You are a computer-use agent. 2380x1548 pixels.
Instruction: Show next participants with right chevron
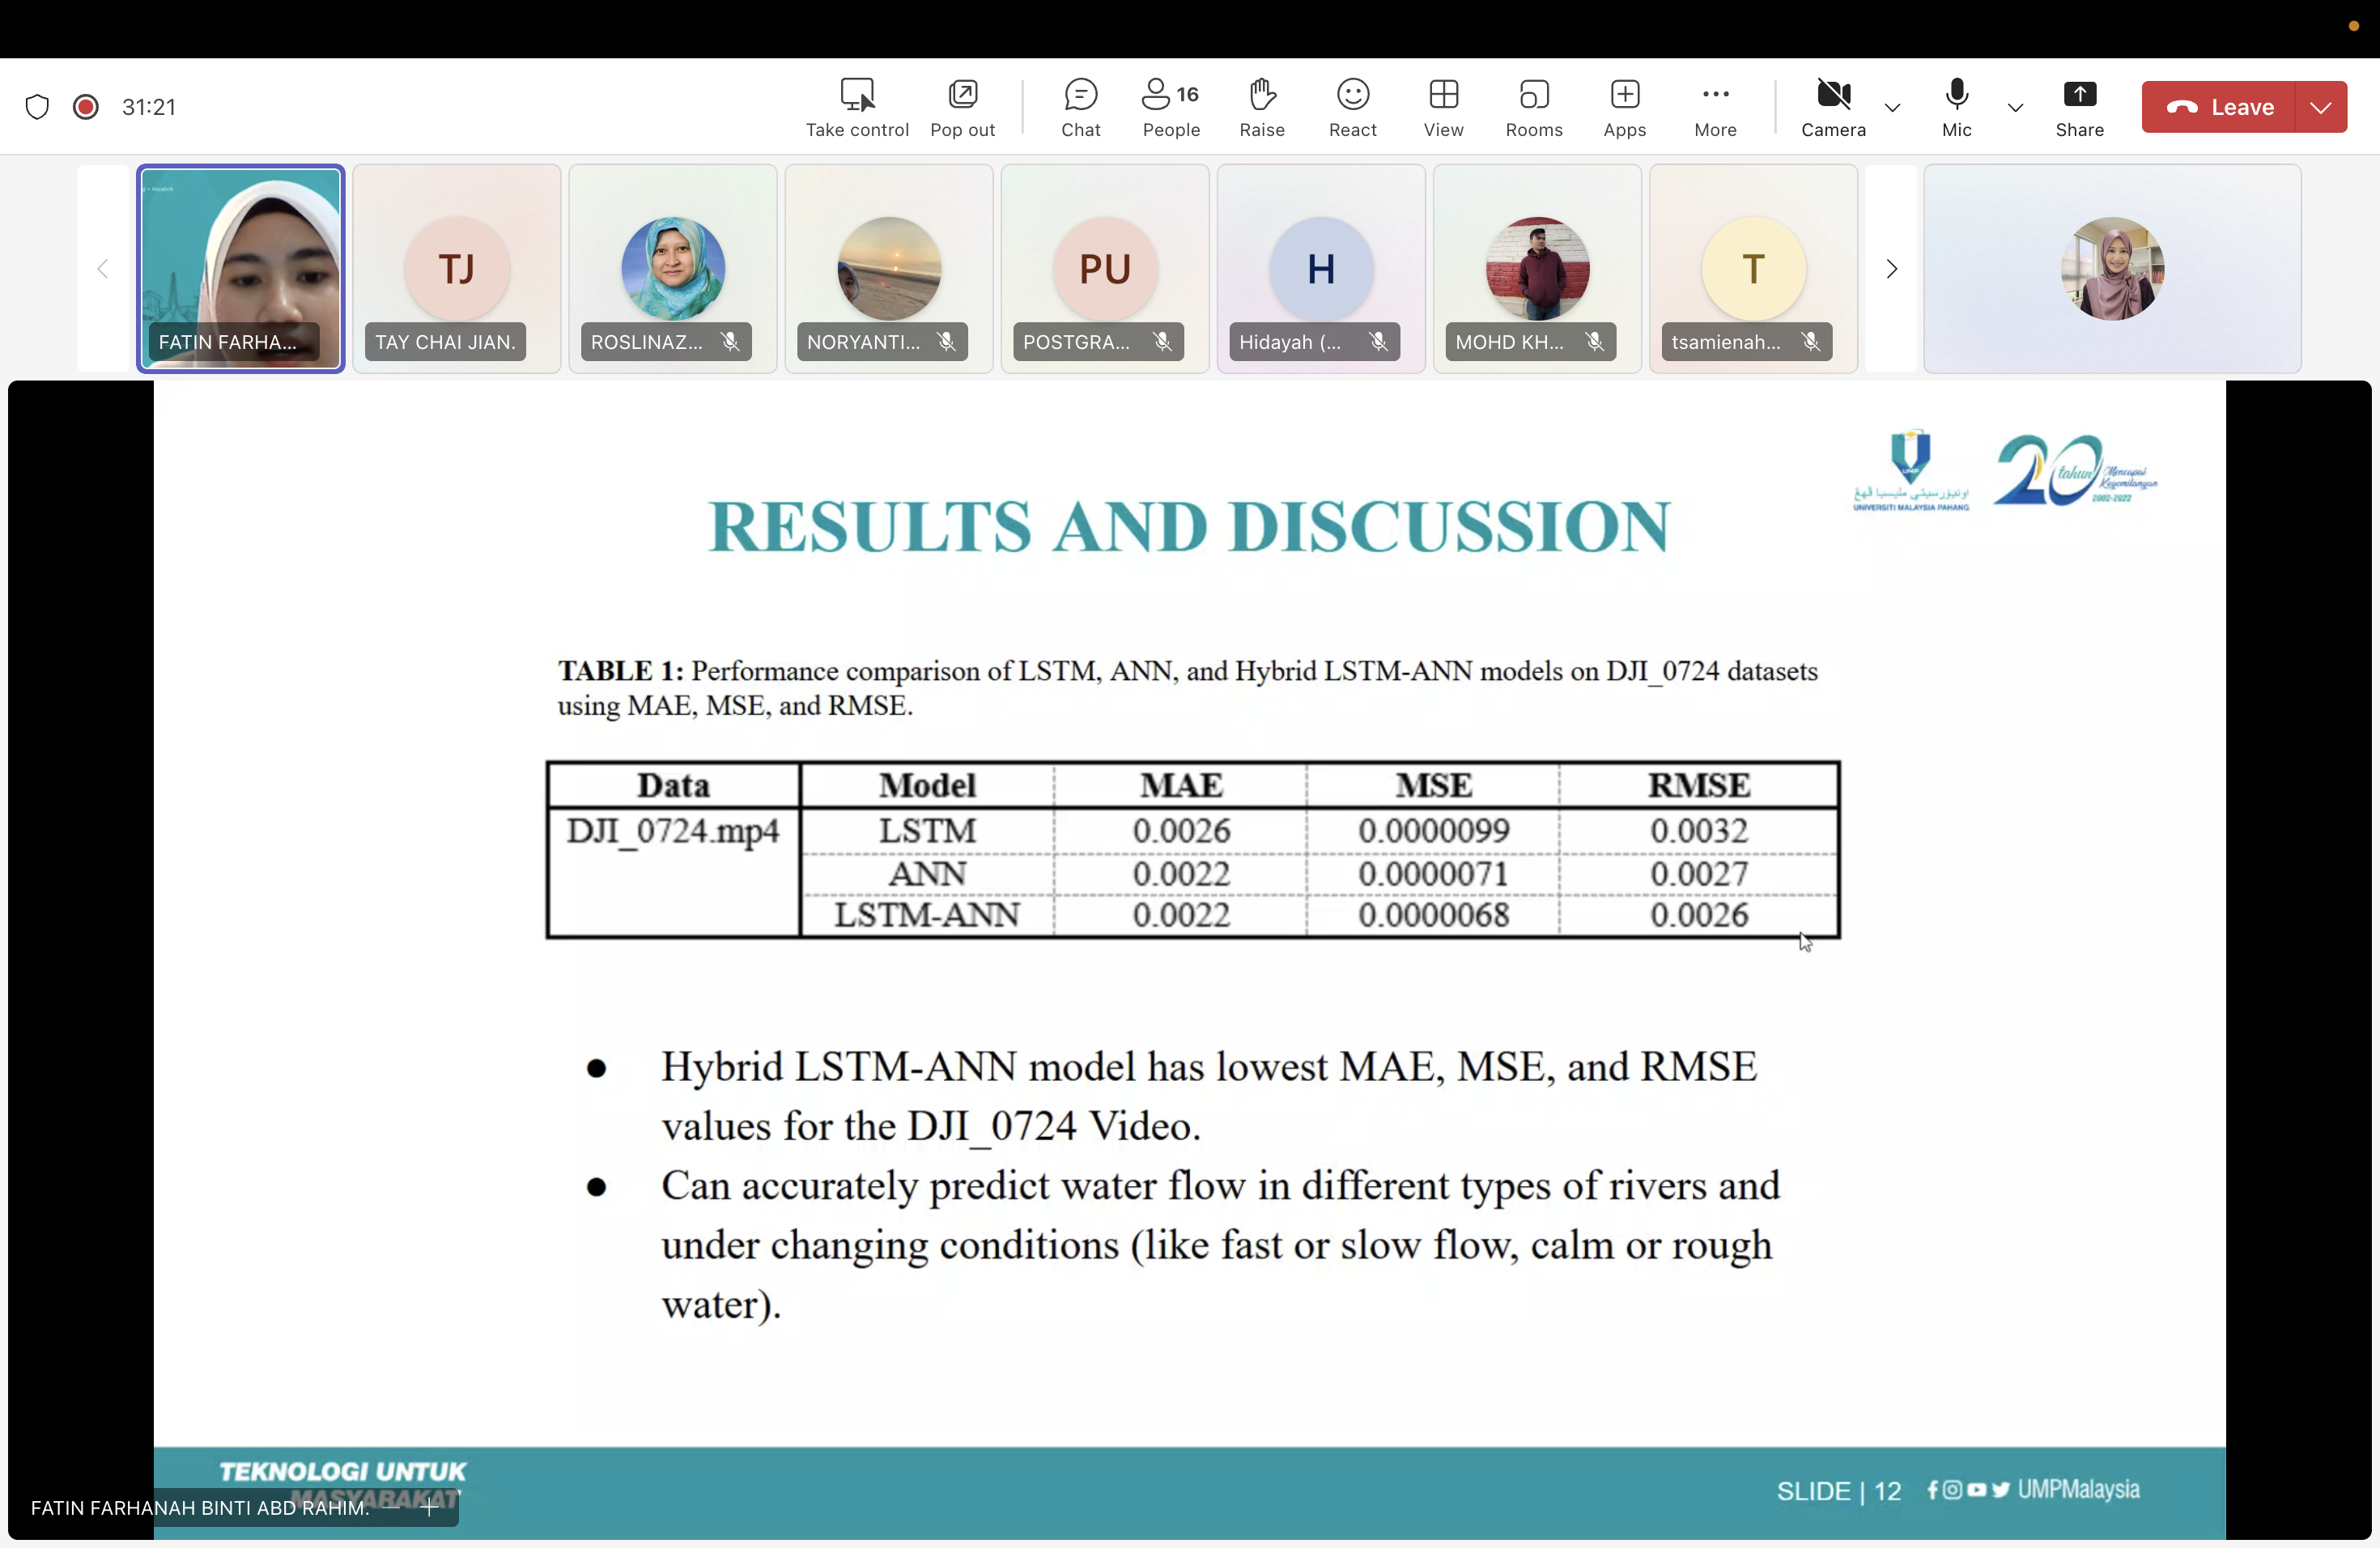click(1891, 269)
